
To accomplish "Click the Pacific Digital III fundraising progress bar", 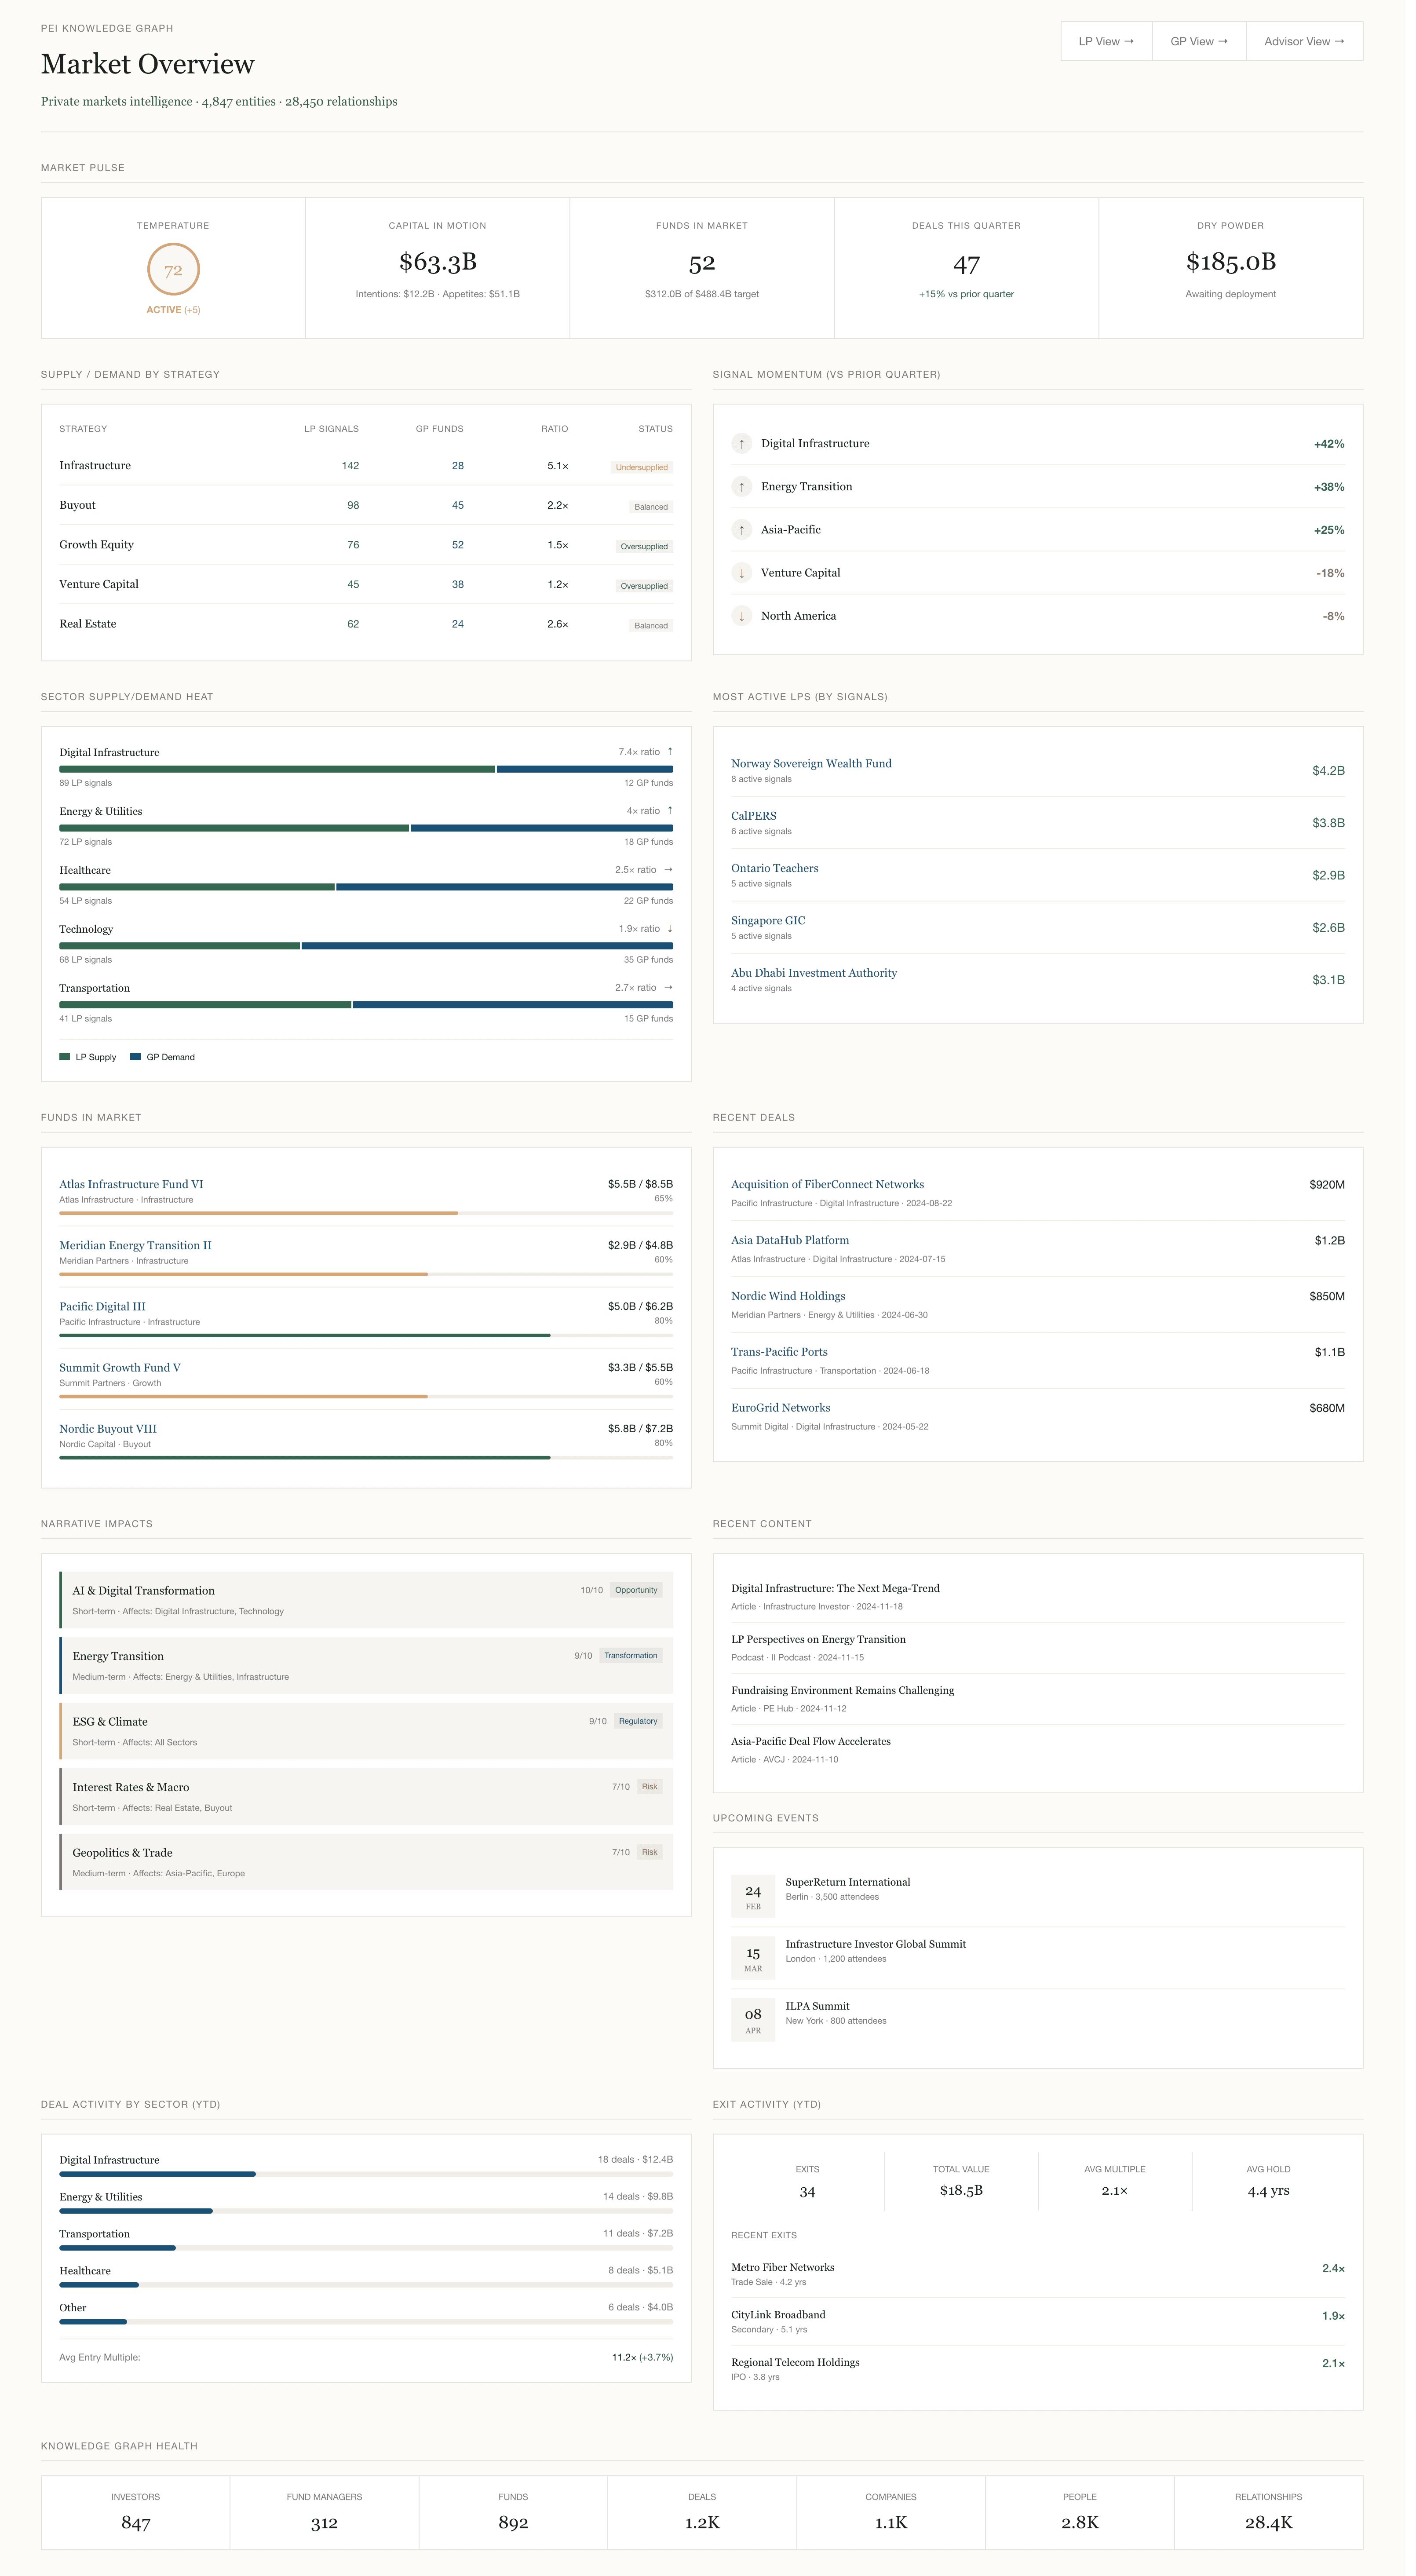I will coord(365,1336).
